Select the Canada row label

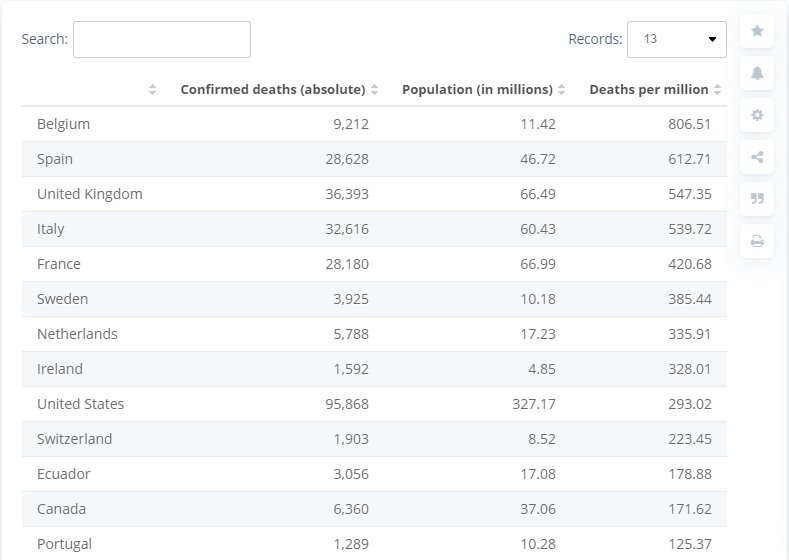[61, 509]
